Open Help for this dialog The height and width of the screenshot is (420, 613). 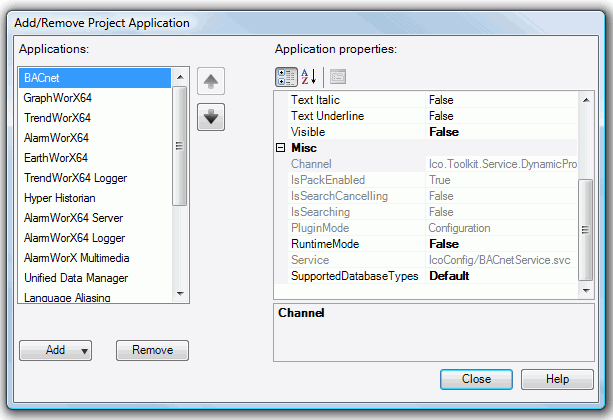[557, 379]
